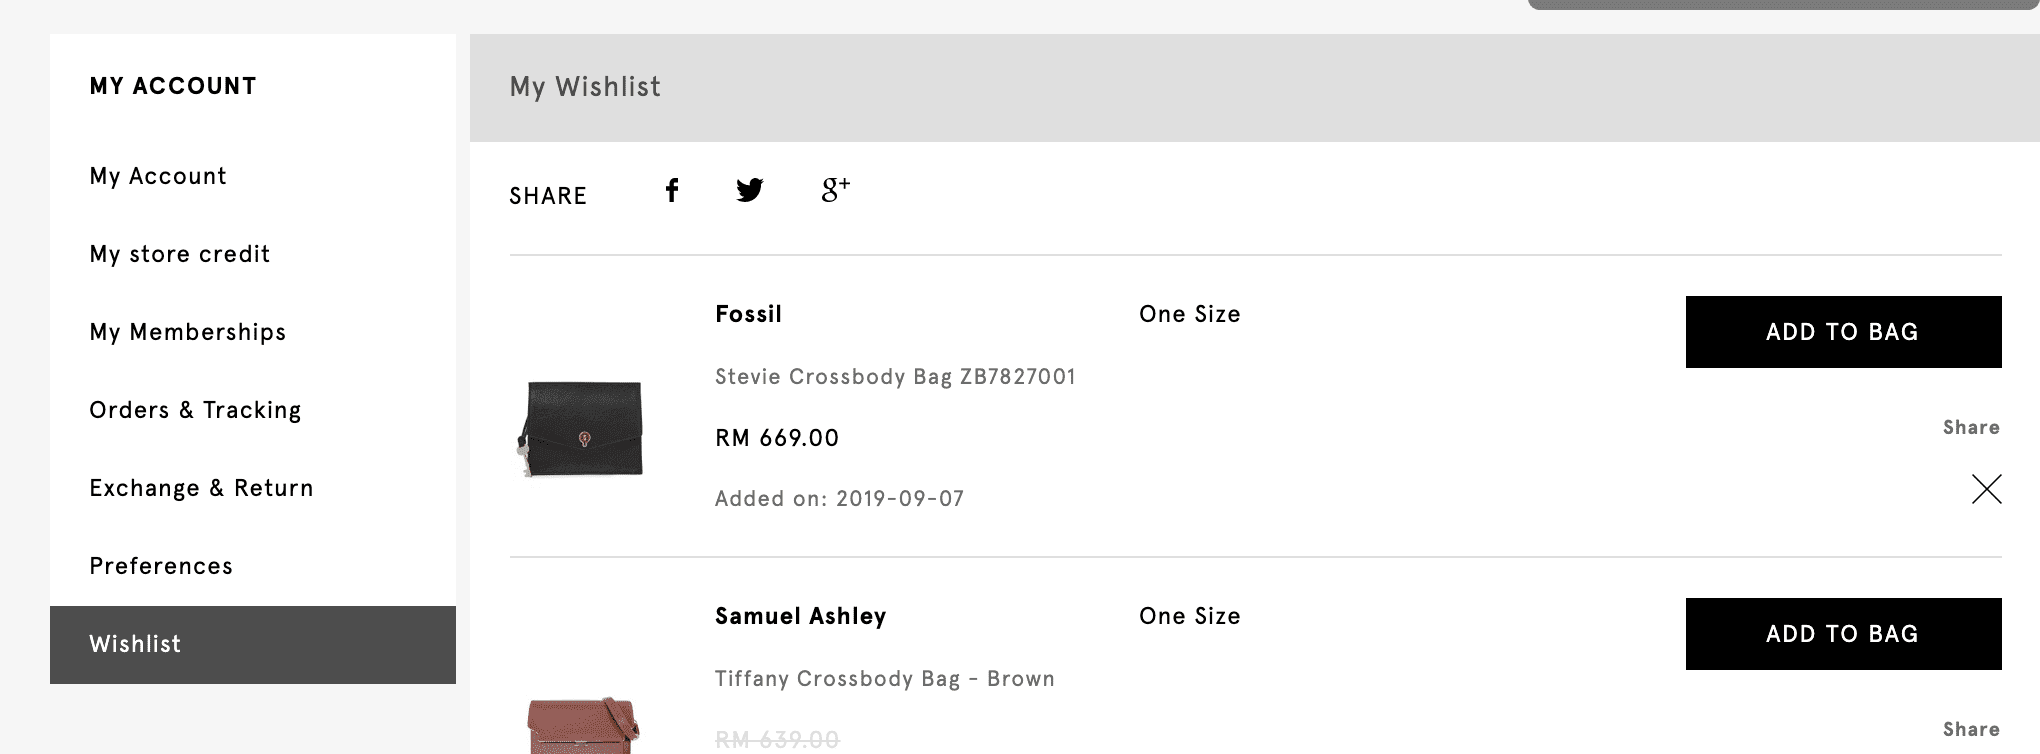2040x754 pixels.
Task: Click Share link for Samuel Ashley item
Action: tap(1971, 729)
